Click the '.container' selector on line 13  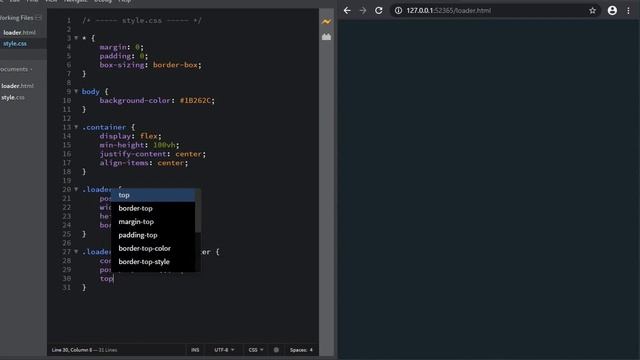(104, 127)
